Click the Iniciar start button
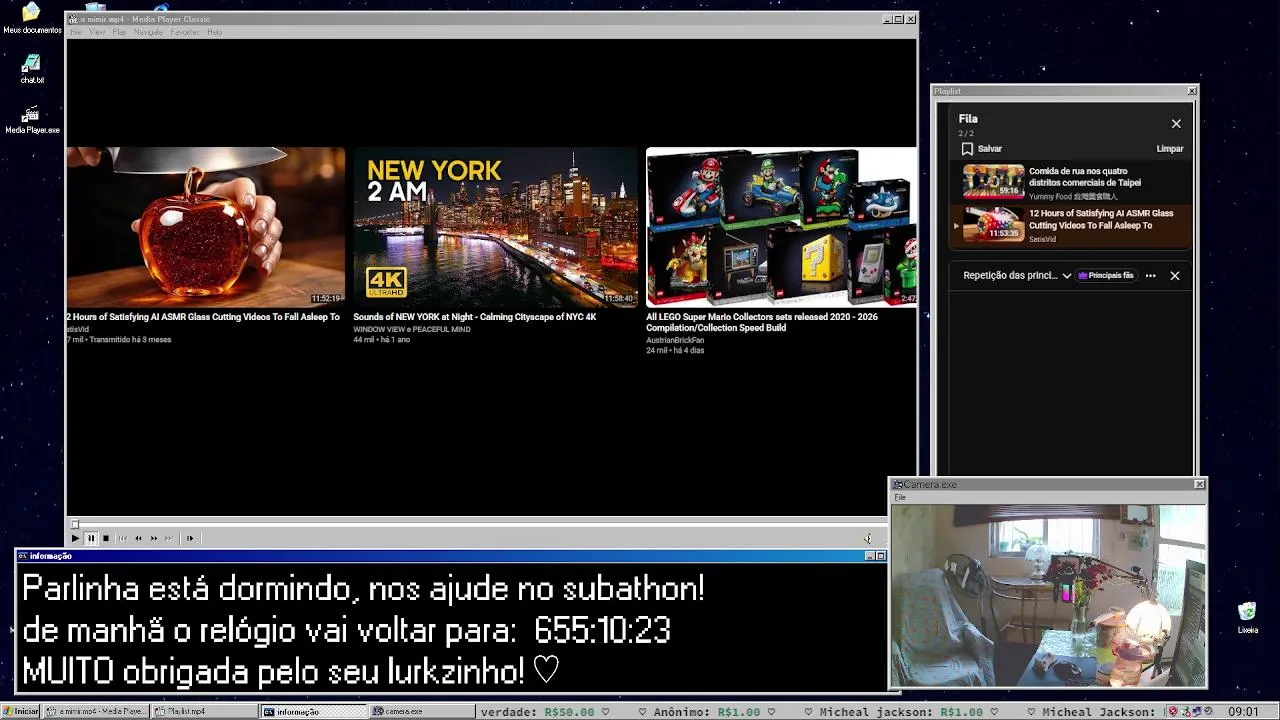The image size is (1280, 720). tap(21, 712)
